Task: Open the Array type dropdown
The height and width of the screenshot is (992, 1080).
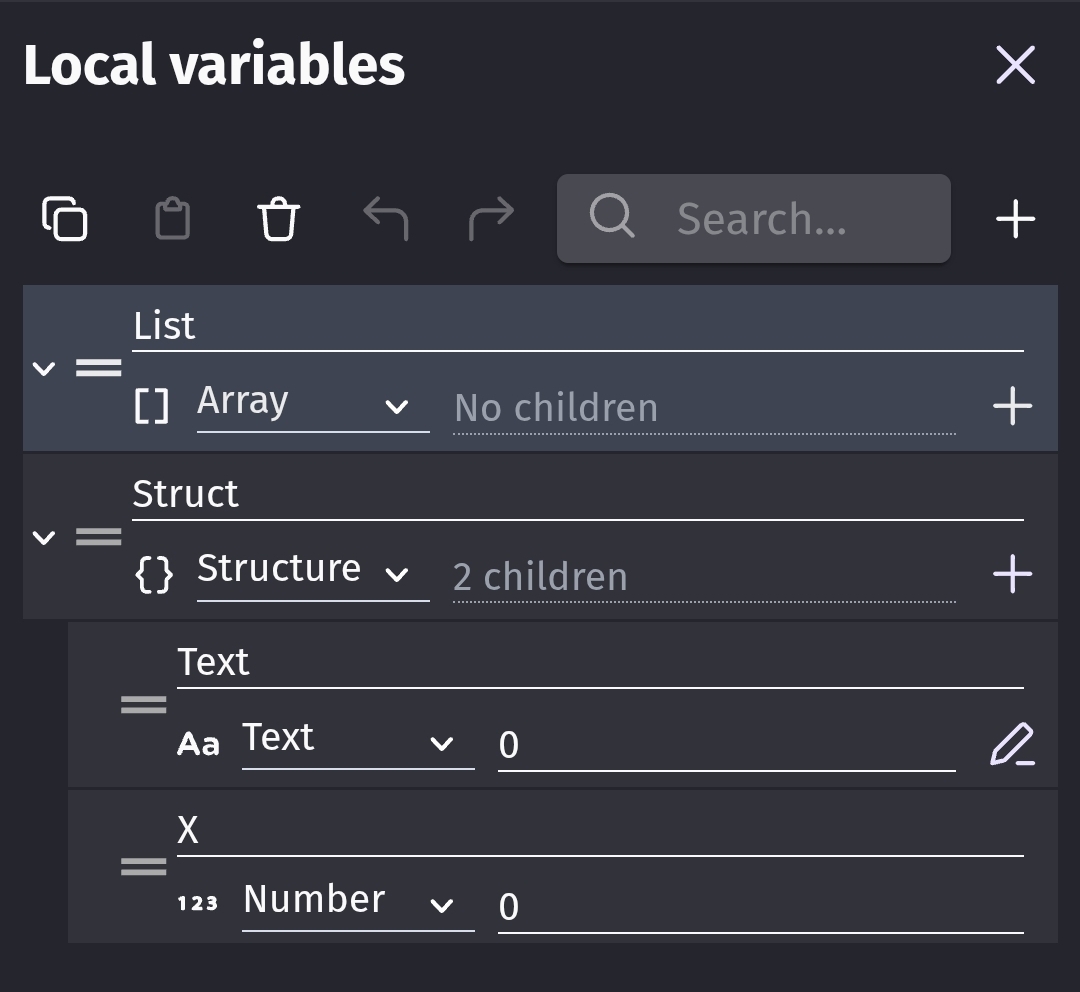Action: coord(312,405)
